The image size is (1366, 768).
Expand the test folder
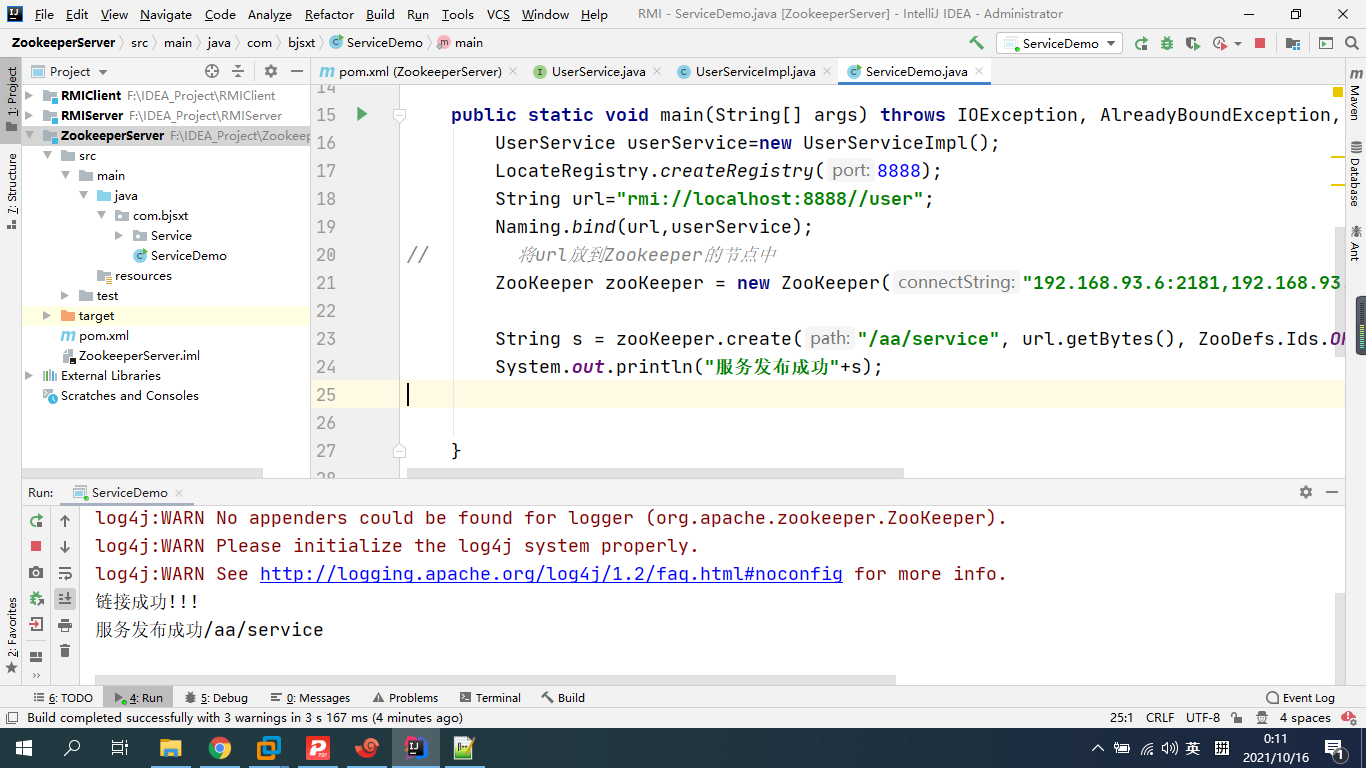pyautogui.click(x=65, y=295)
